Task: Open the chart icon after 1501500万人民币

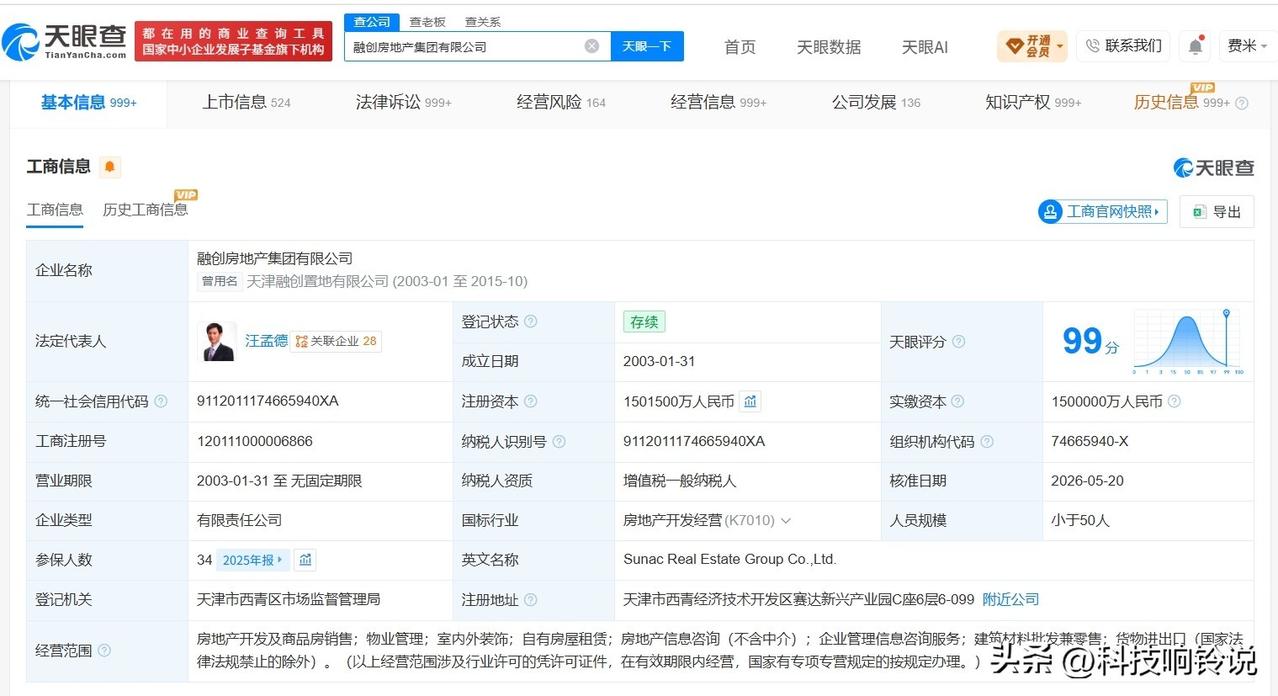Action: (750, 401)
